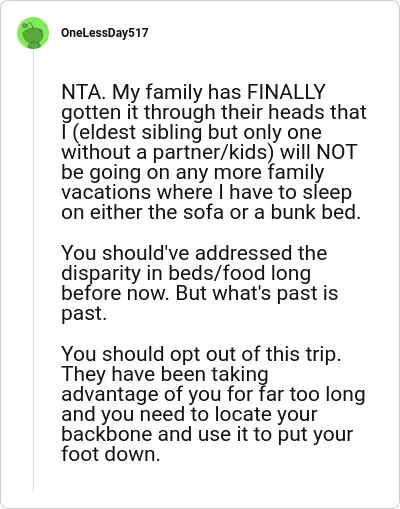Click the green Reddit avatar icon
The width and height of the screenshot is (400, 509).
[33, 33]
